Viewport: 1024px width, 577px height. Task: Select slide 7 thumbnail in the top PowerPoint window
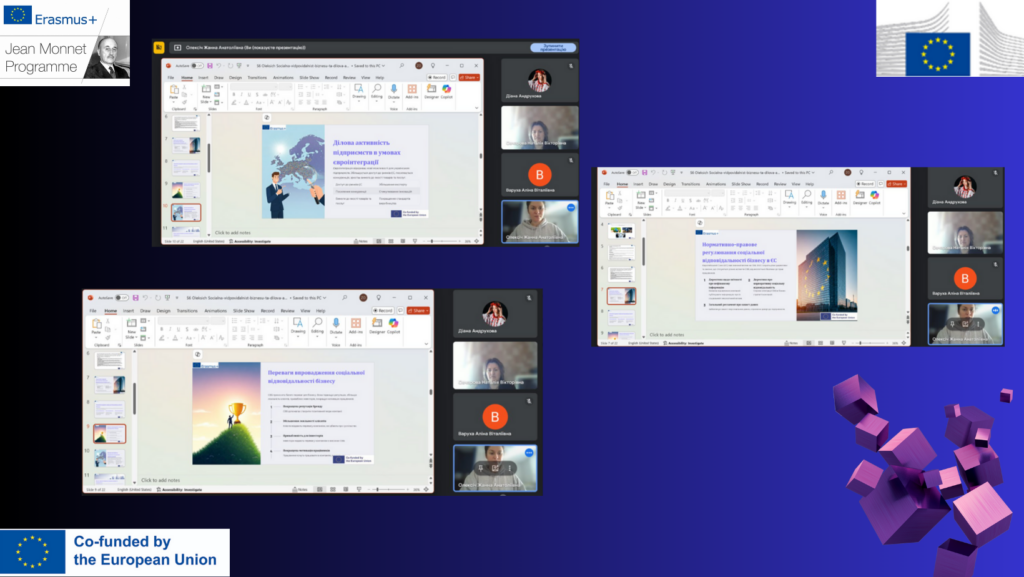tap(185, 145)
